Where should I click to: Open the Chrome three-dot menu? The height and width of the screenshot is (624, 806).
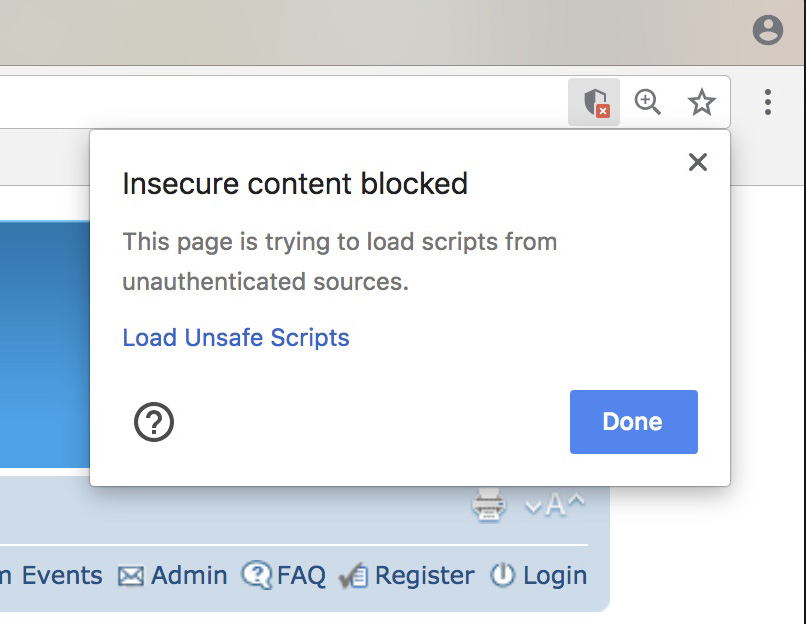tap(767, 102)
